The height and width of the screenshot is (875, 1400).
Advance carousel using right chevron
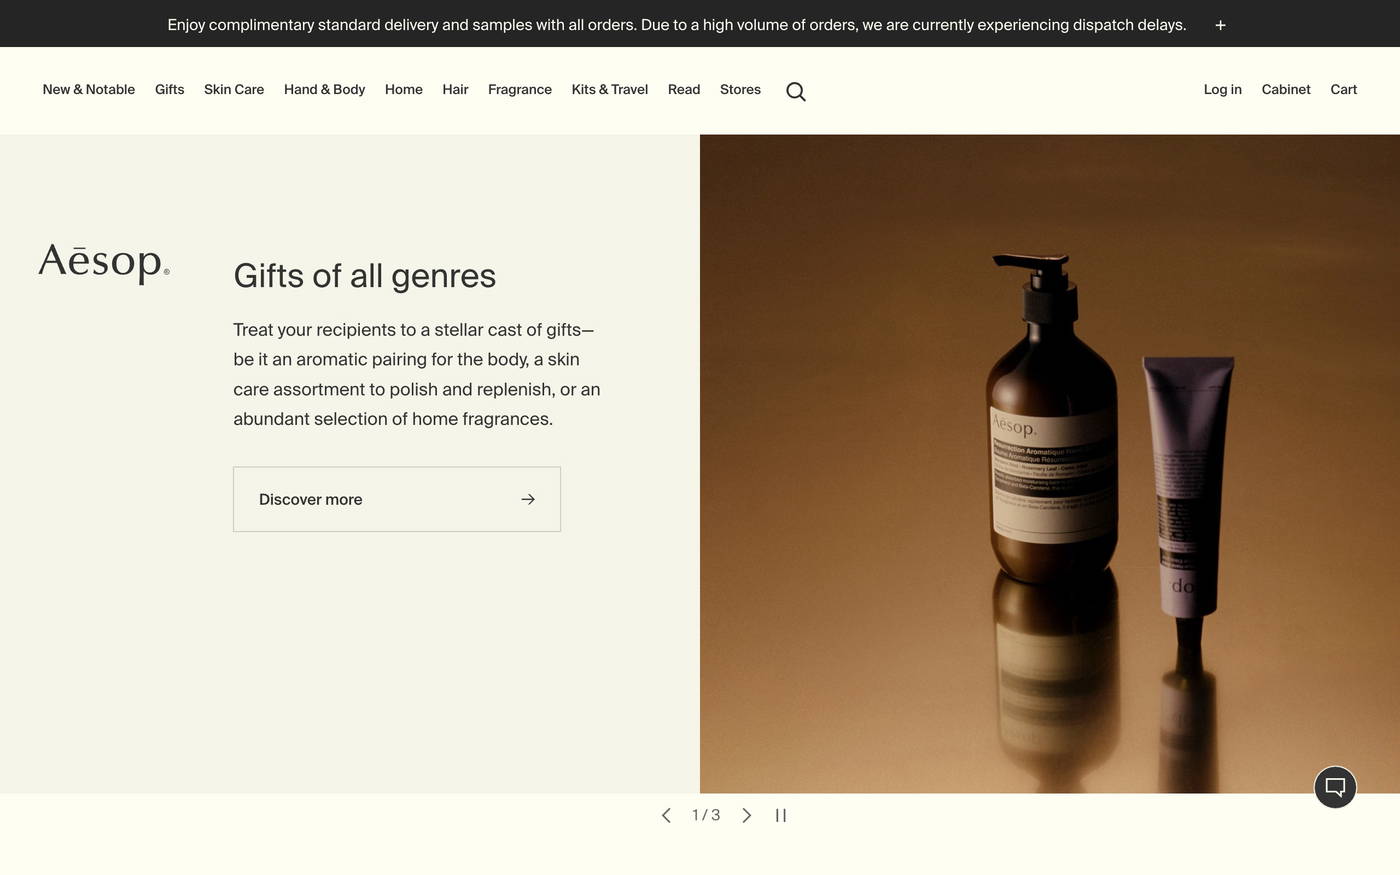click(746, 815)
